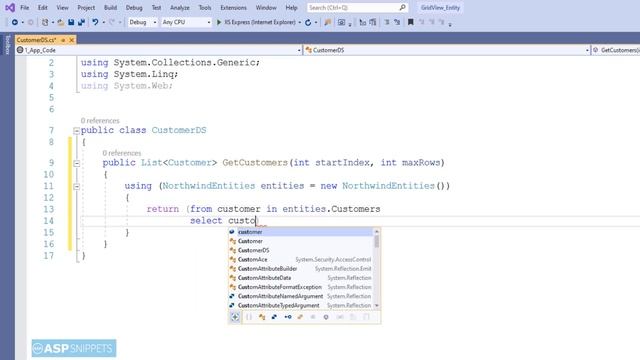Click the GridView_Entity solution name button

440,8
